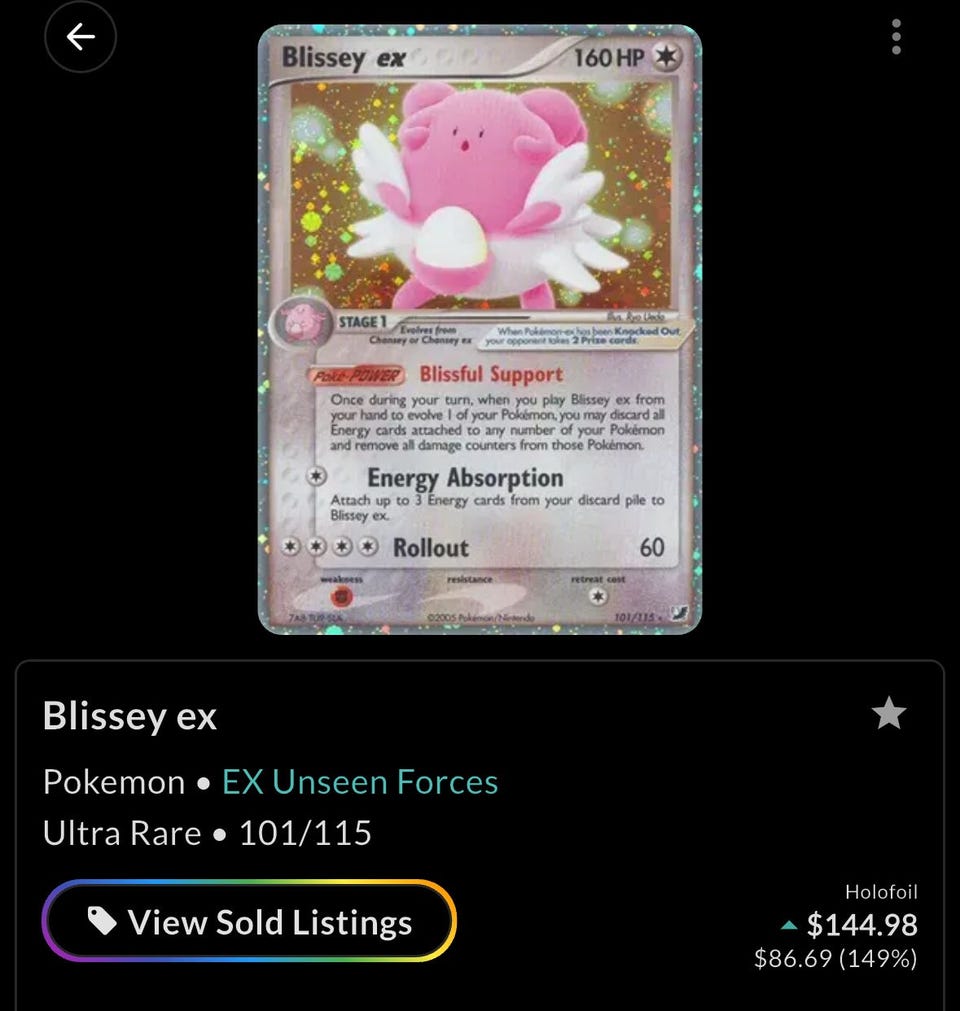Click the Holofoil variant label

click(881, 892)
